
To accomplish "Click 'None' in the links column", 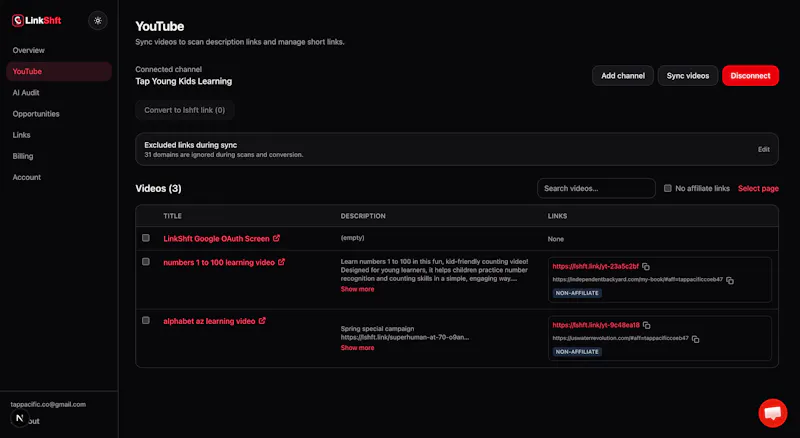I will pos(556,239).
